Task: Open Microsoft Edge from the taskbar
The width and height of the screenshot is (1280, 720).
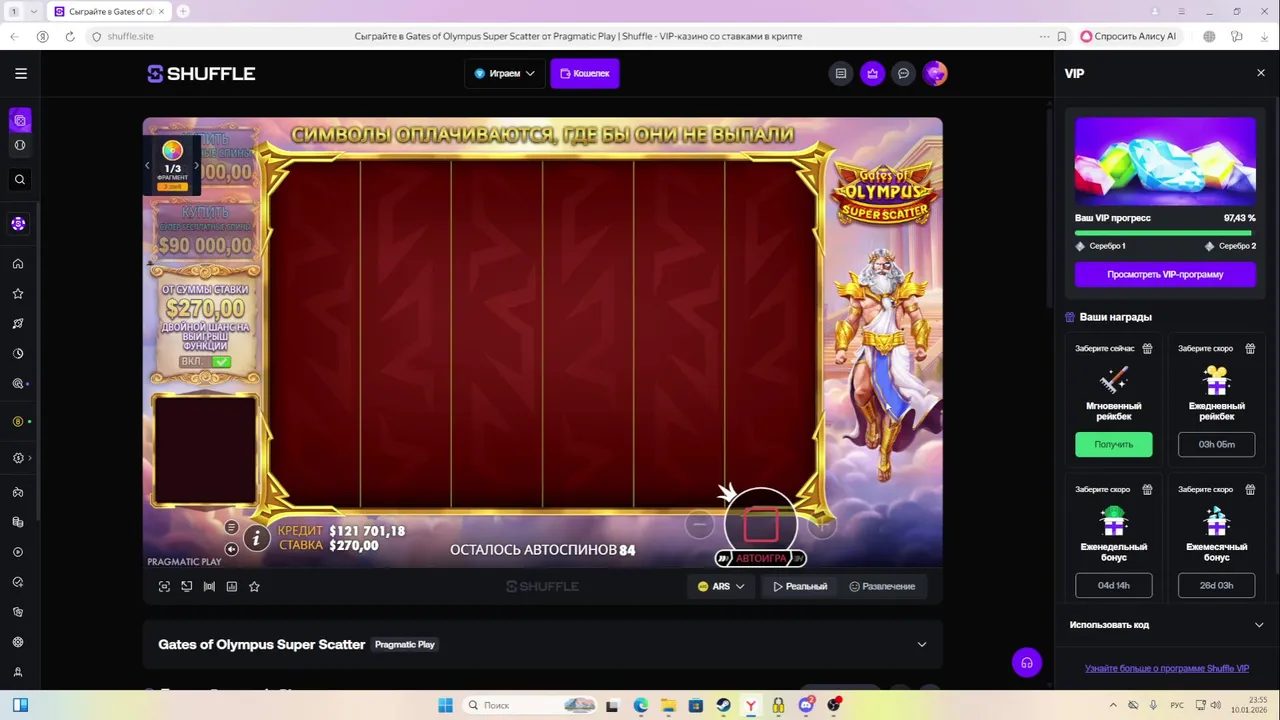Action: click(x=640, y=705)
